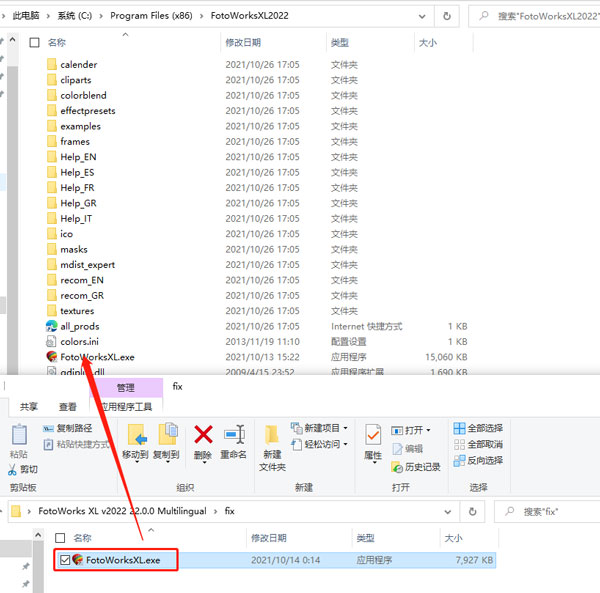The width and height of the screenshot is (600, 593).
Task: Open the Share ribbon tab
Action: 29,407
